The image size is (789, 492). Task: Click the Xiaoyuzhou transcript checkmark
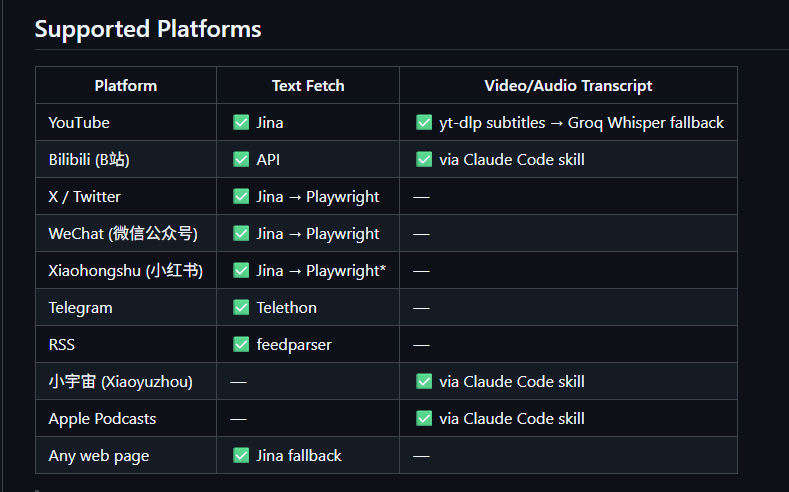pos(424,381)
